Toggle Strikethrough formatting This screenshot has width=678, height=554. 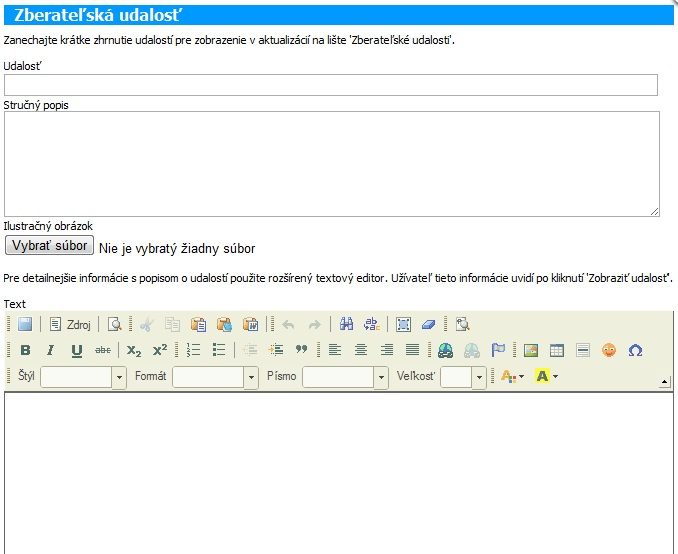pyautogui.click(x=102, y=350)
